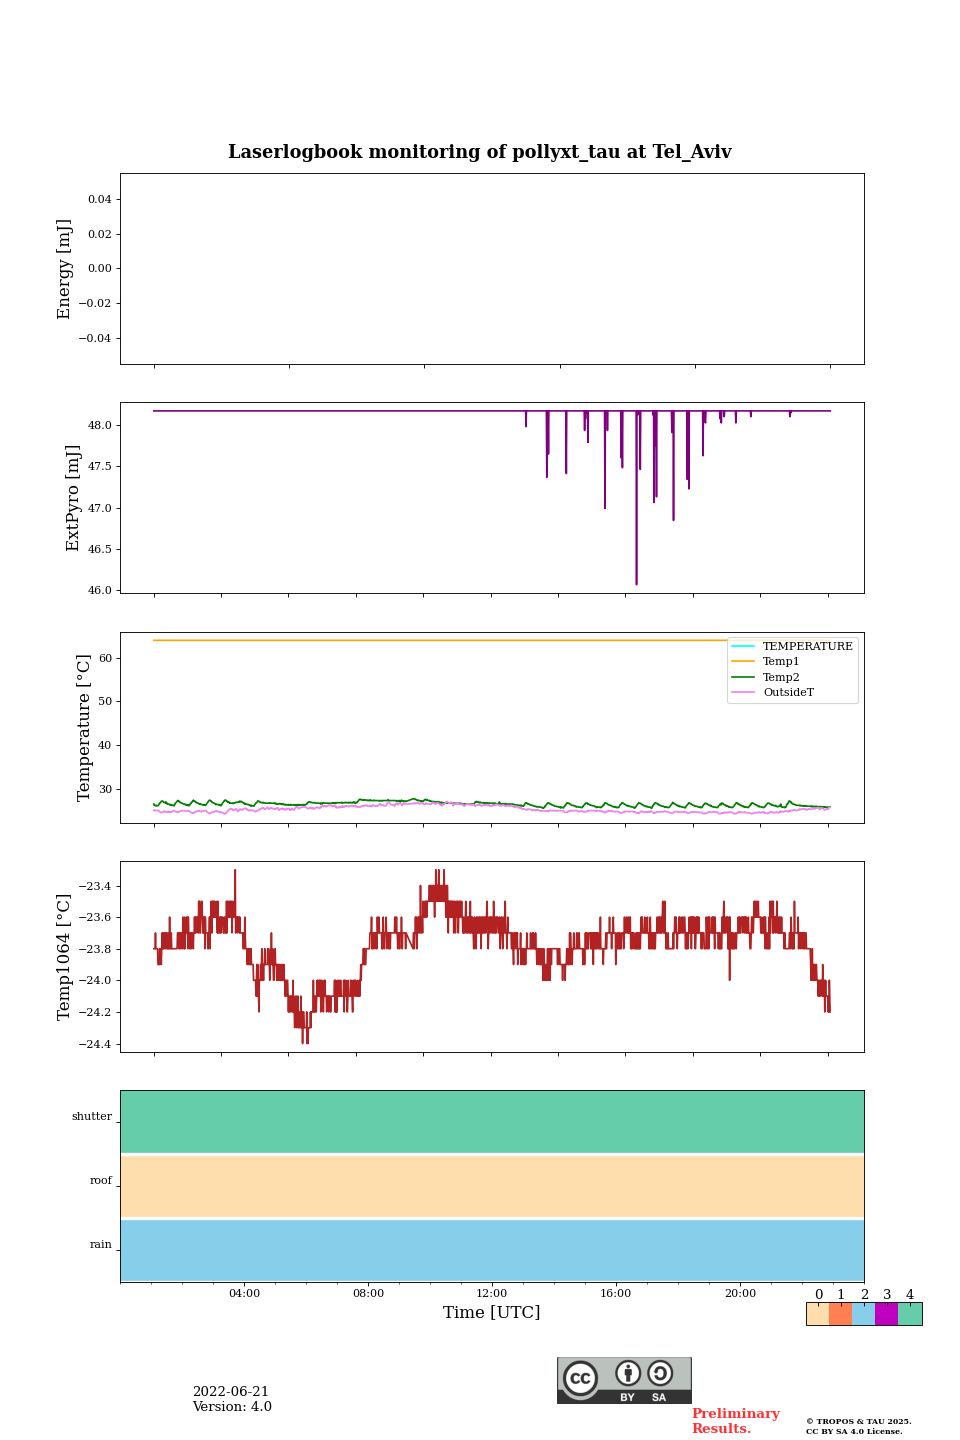Select the coral swatch labeled 1
Image resolution: width=960 pixels, height=1440 pixels.
(841, 1314)
